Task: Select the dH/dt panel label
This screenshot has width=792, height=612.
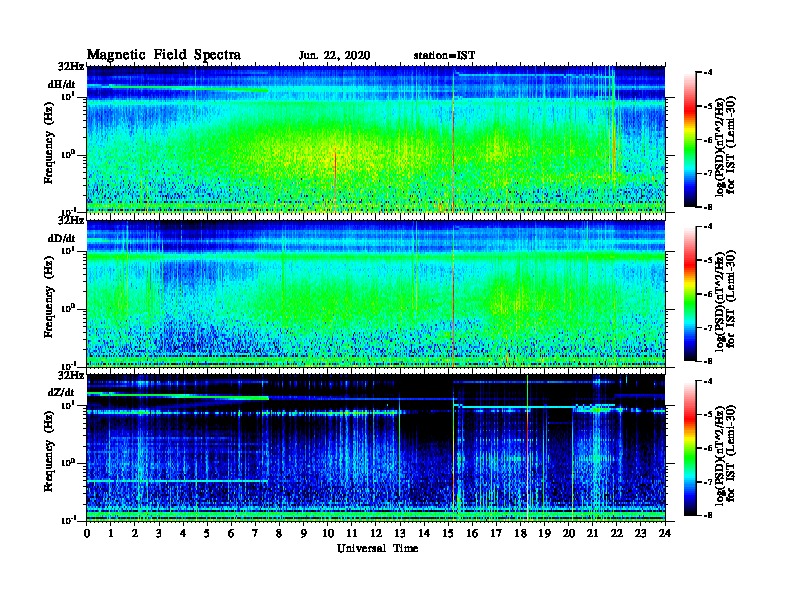Action: tap(62, 84)
